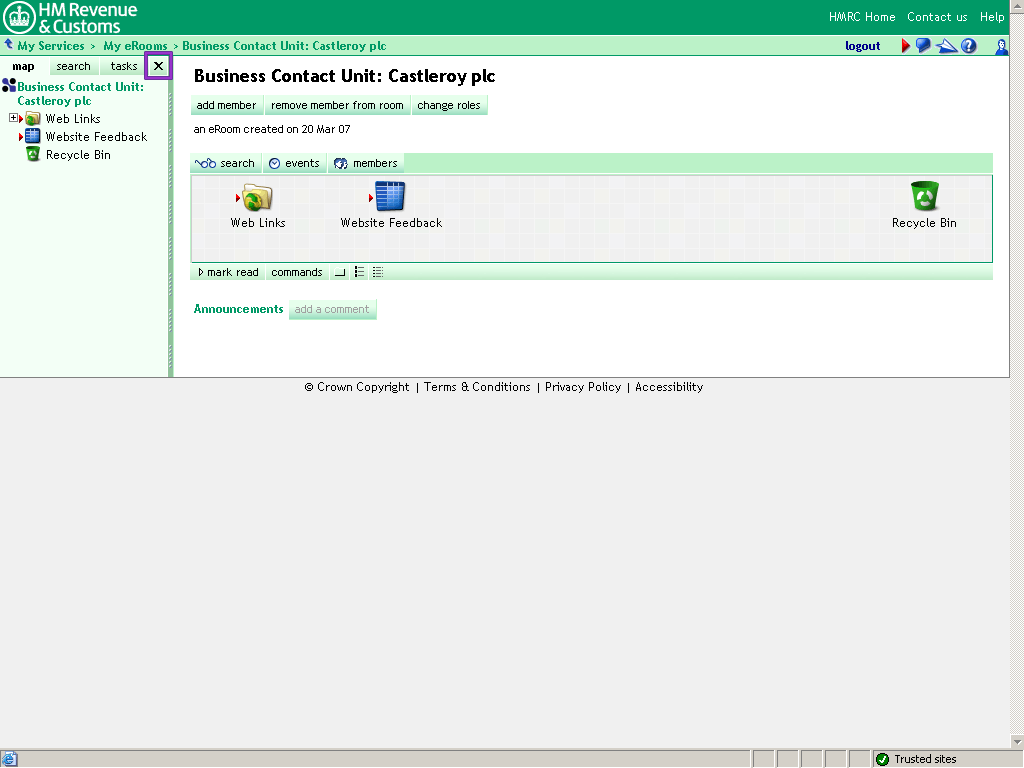Click the person silhouette icon at top right

[1001, 46]
